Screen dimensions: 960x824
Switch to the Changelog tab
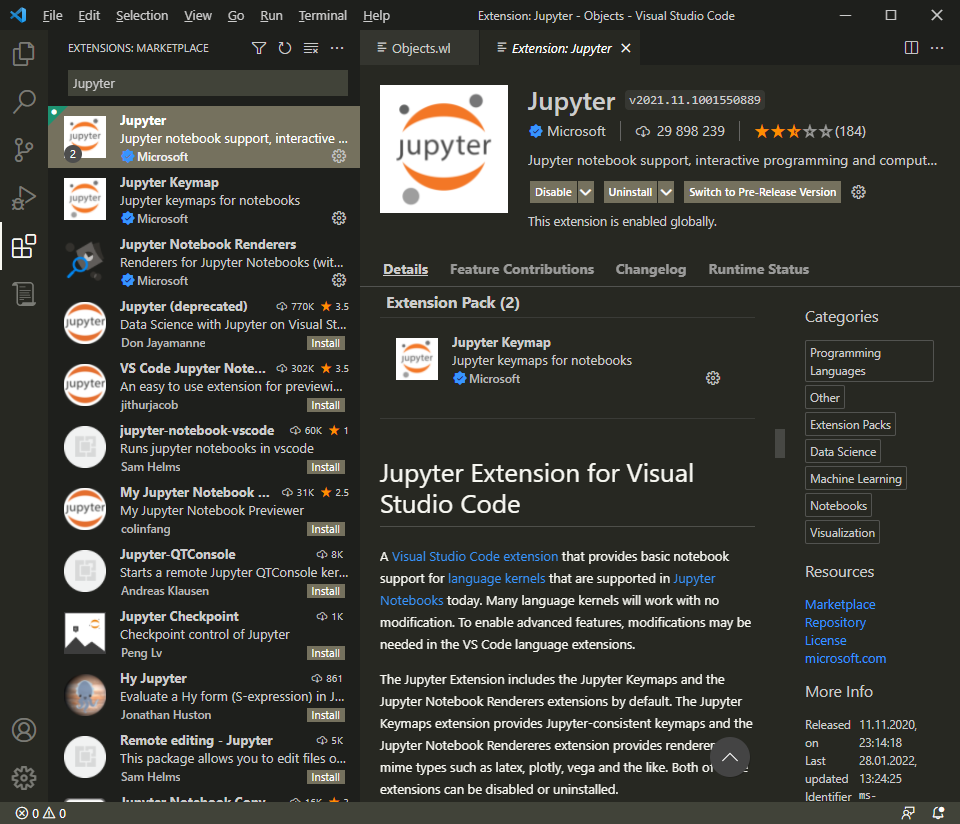[x=651, y=269]
